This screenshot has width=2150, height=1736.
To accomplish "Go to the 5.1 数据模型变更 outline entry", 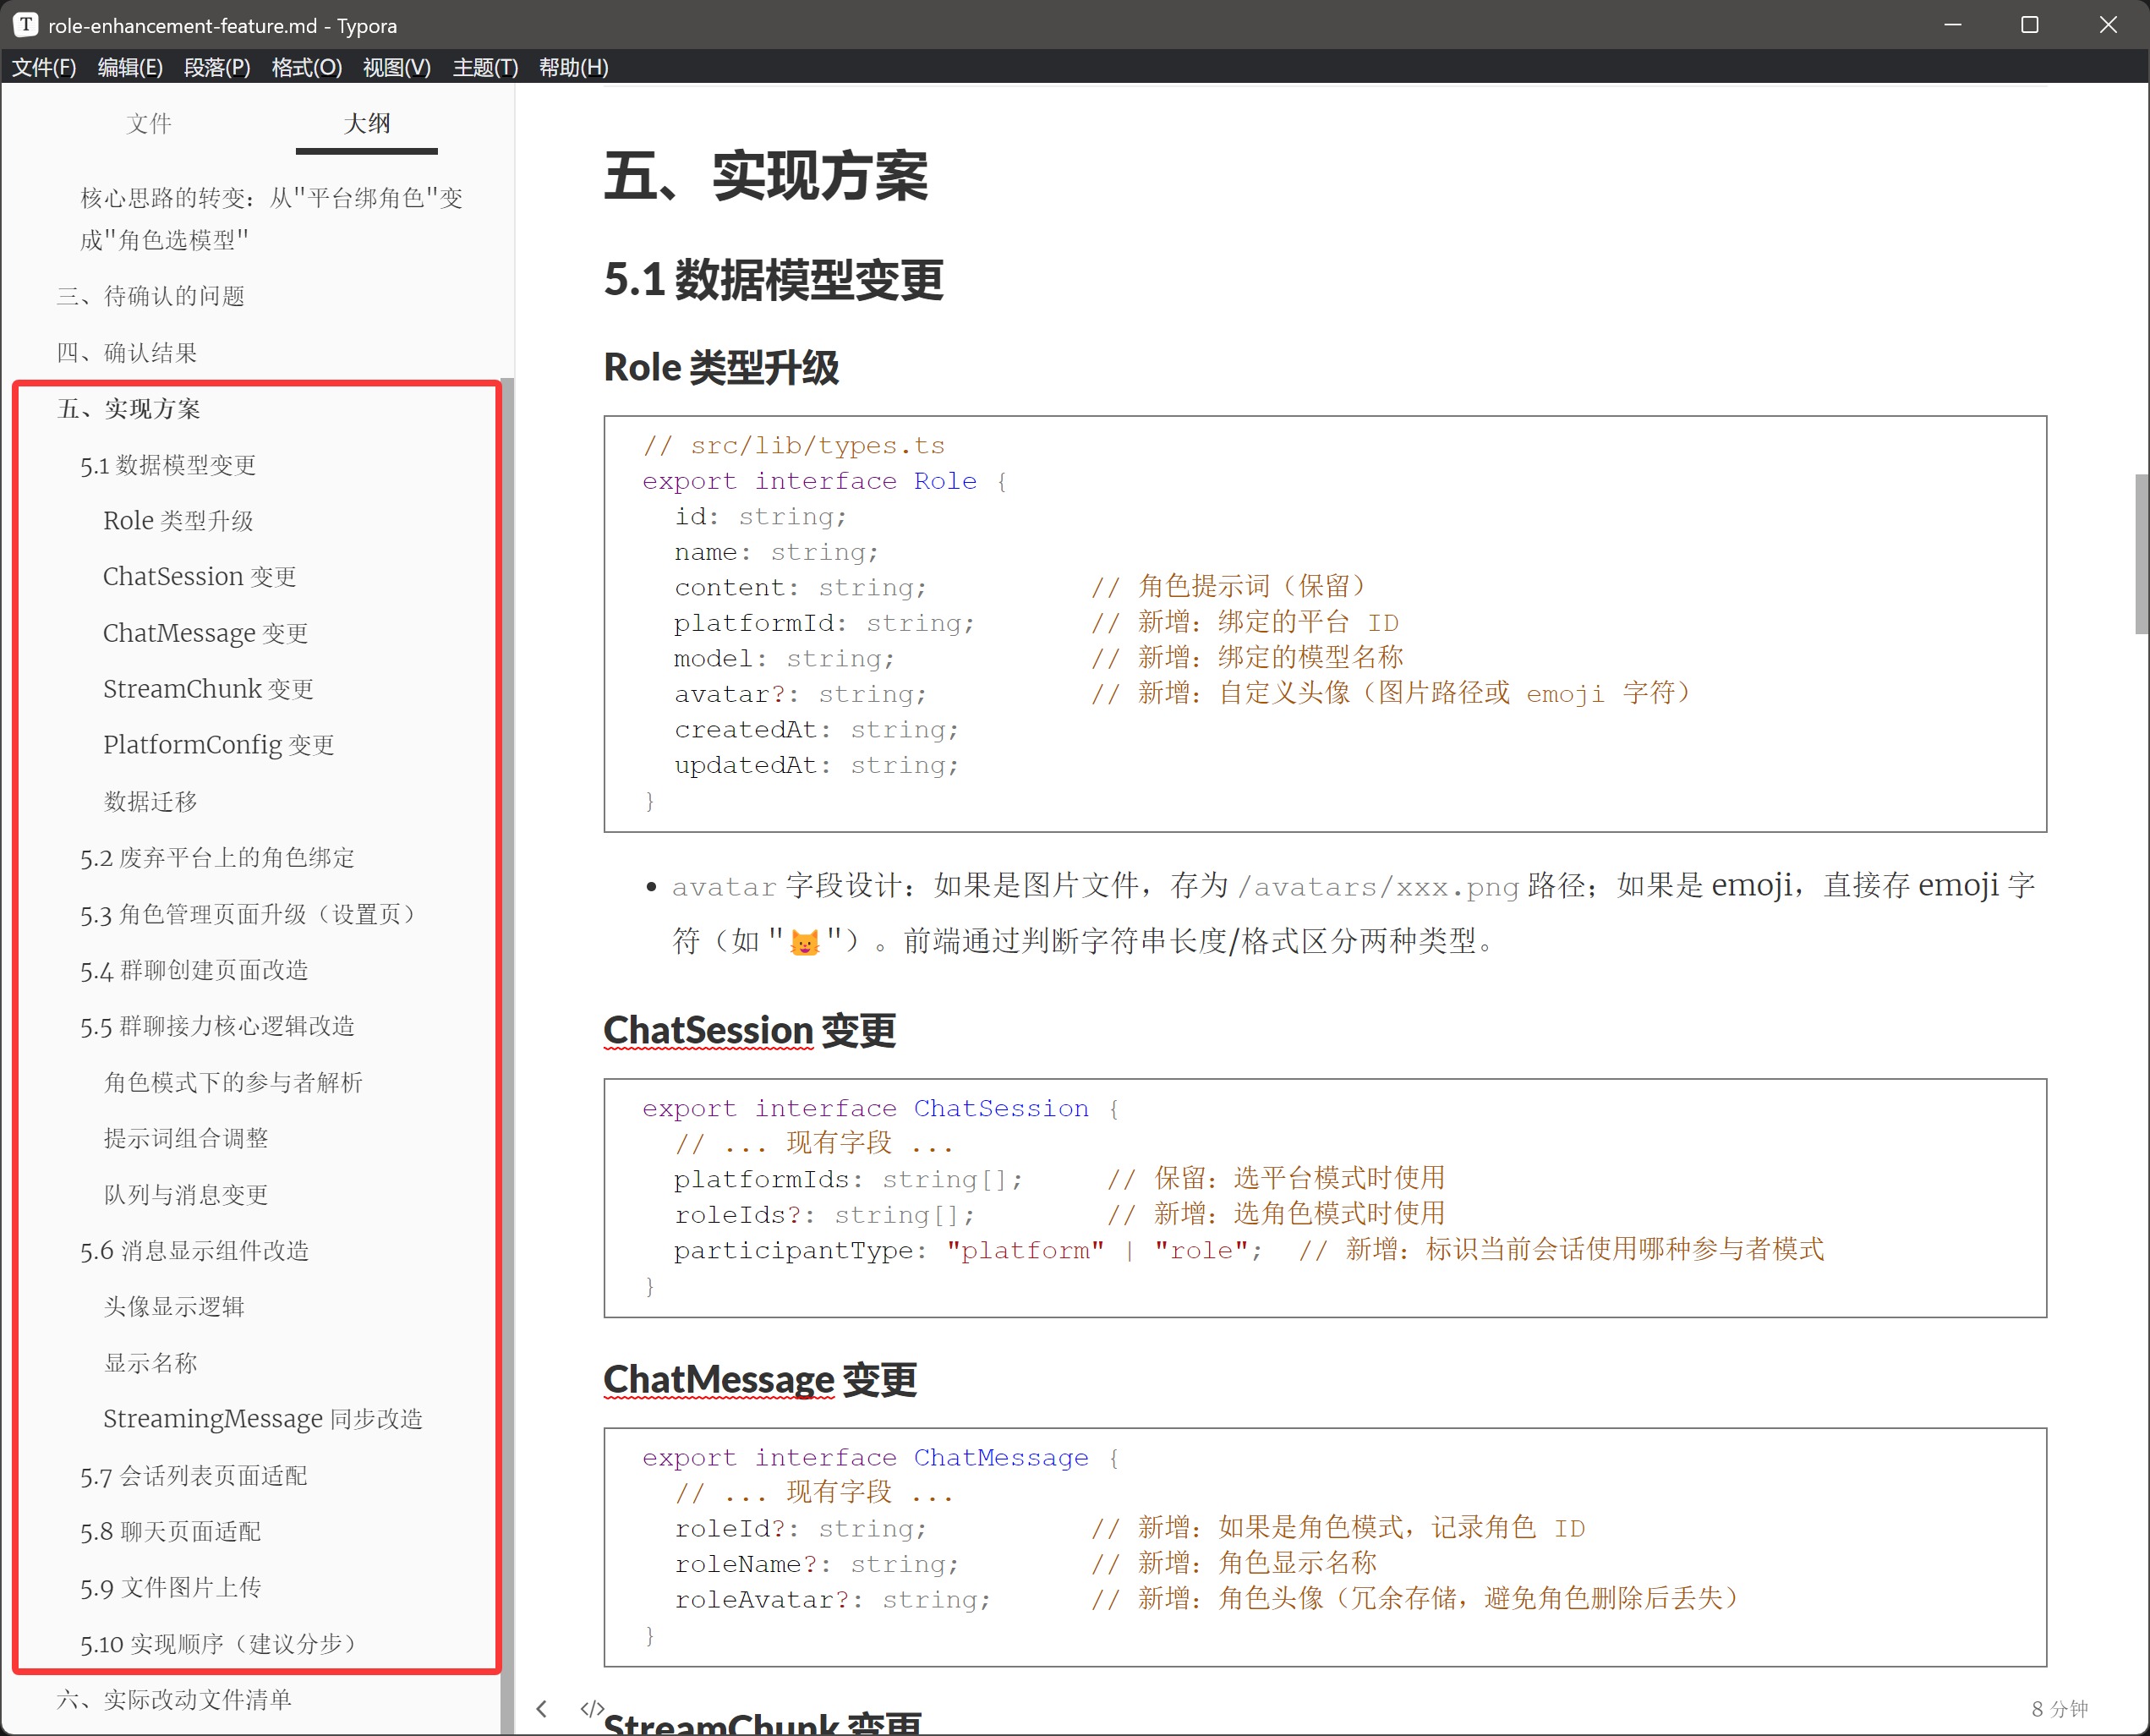I will pos(168,465).
